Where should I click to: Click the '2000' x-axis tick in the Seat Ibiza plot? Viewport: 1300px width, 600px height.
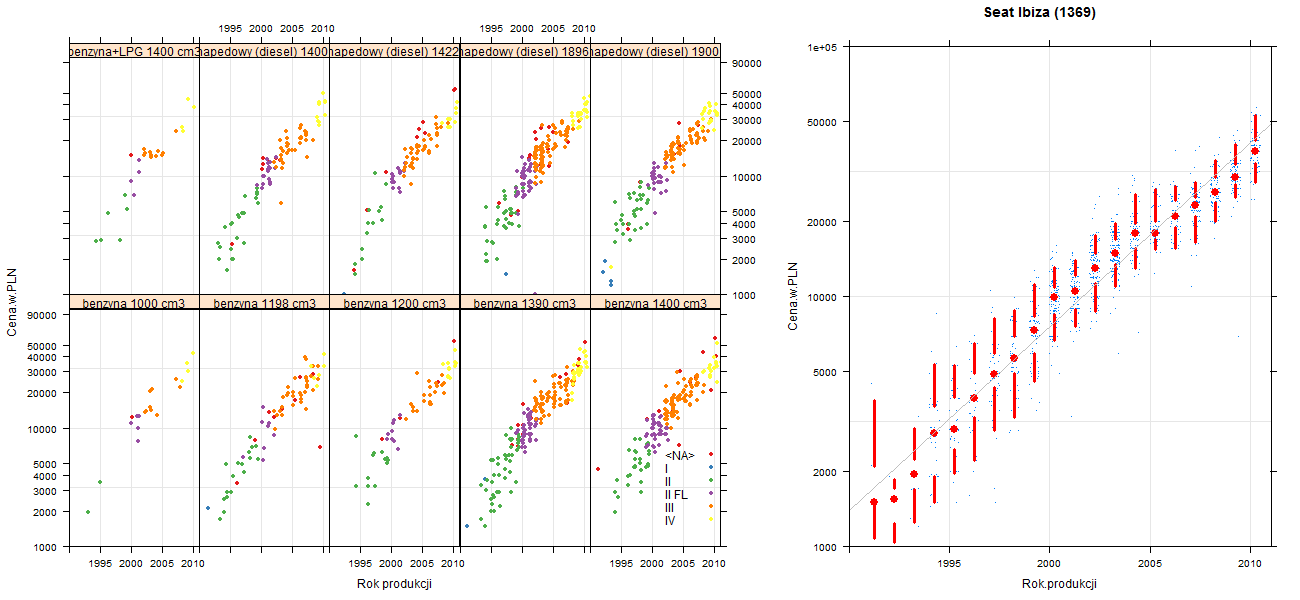1048,564
